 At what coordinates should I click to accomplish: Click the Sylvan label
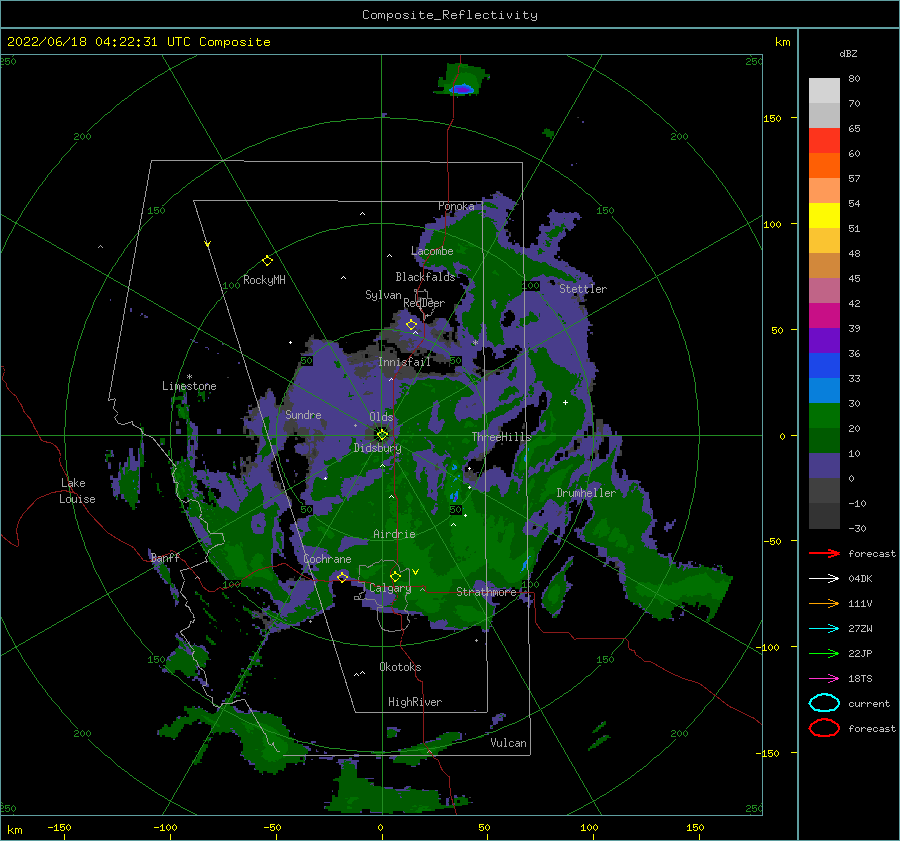coord(383,295)
